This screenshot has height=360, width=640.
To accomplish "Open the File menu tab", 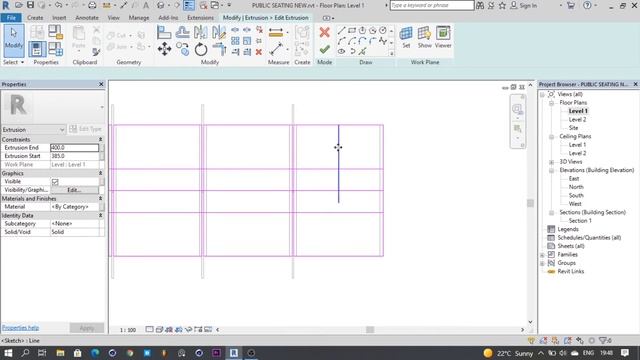I will point(11,18).
